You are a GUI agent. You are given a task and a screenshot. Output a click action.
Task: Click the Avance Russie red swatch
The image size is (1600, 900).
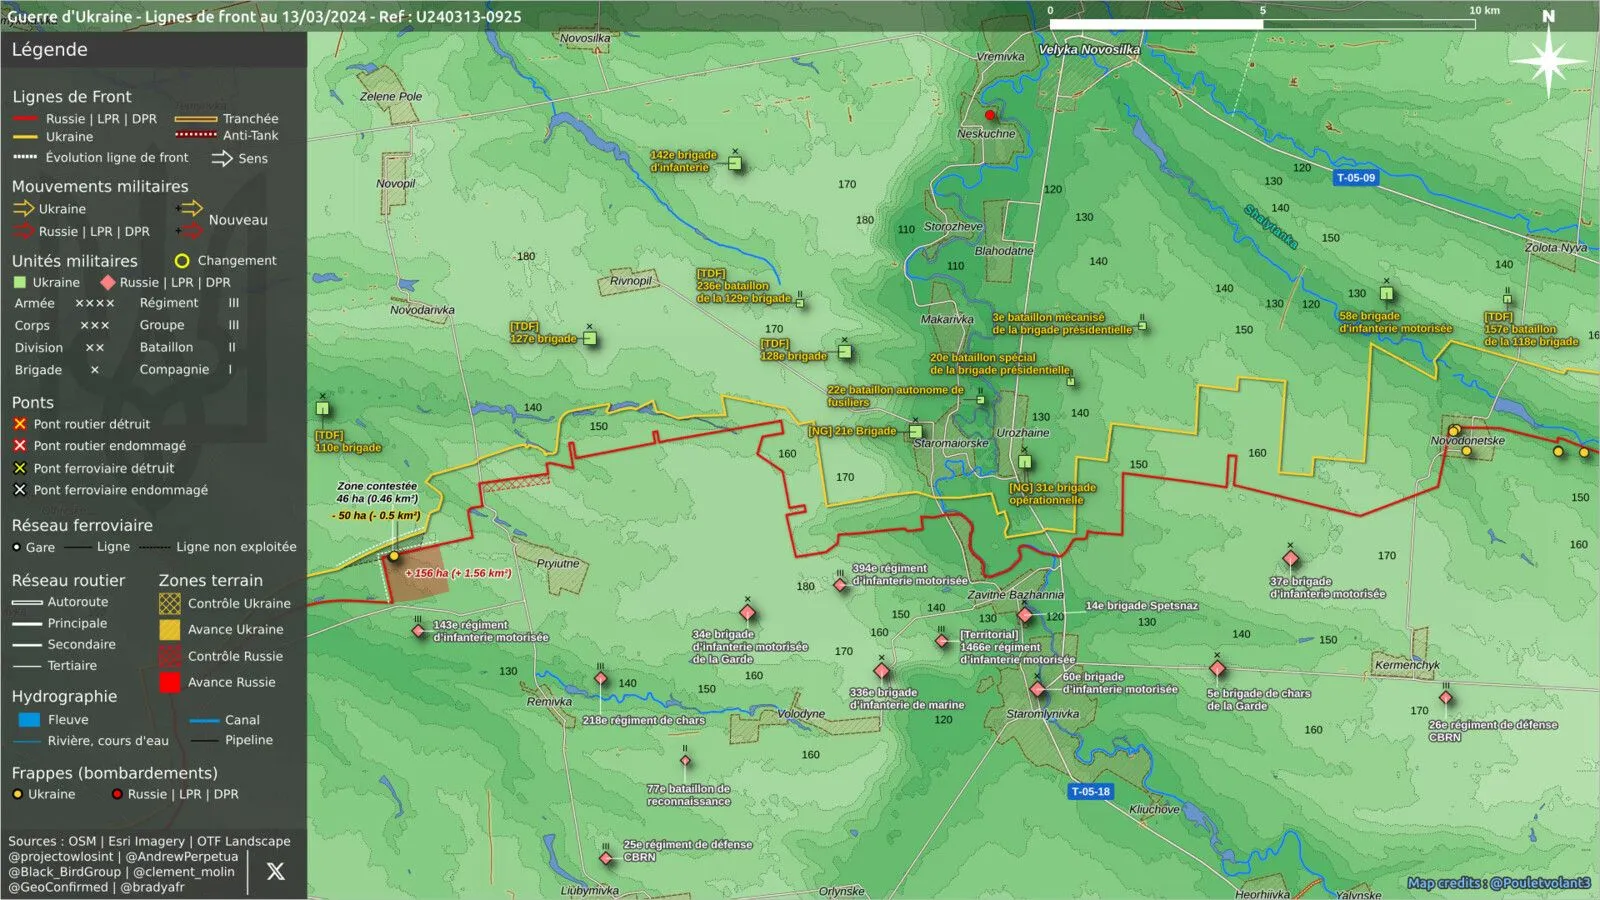170,682
